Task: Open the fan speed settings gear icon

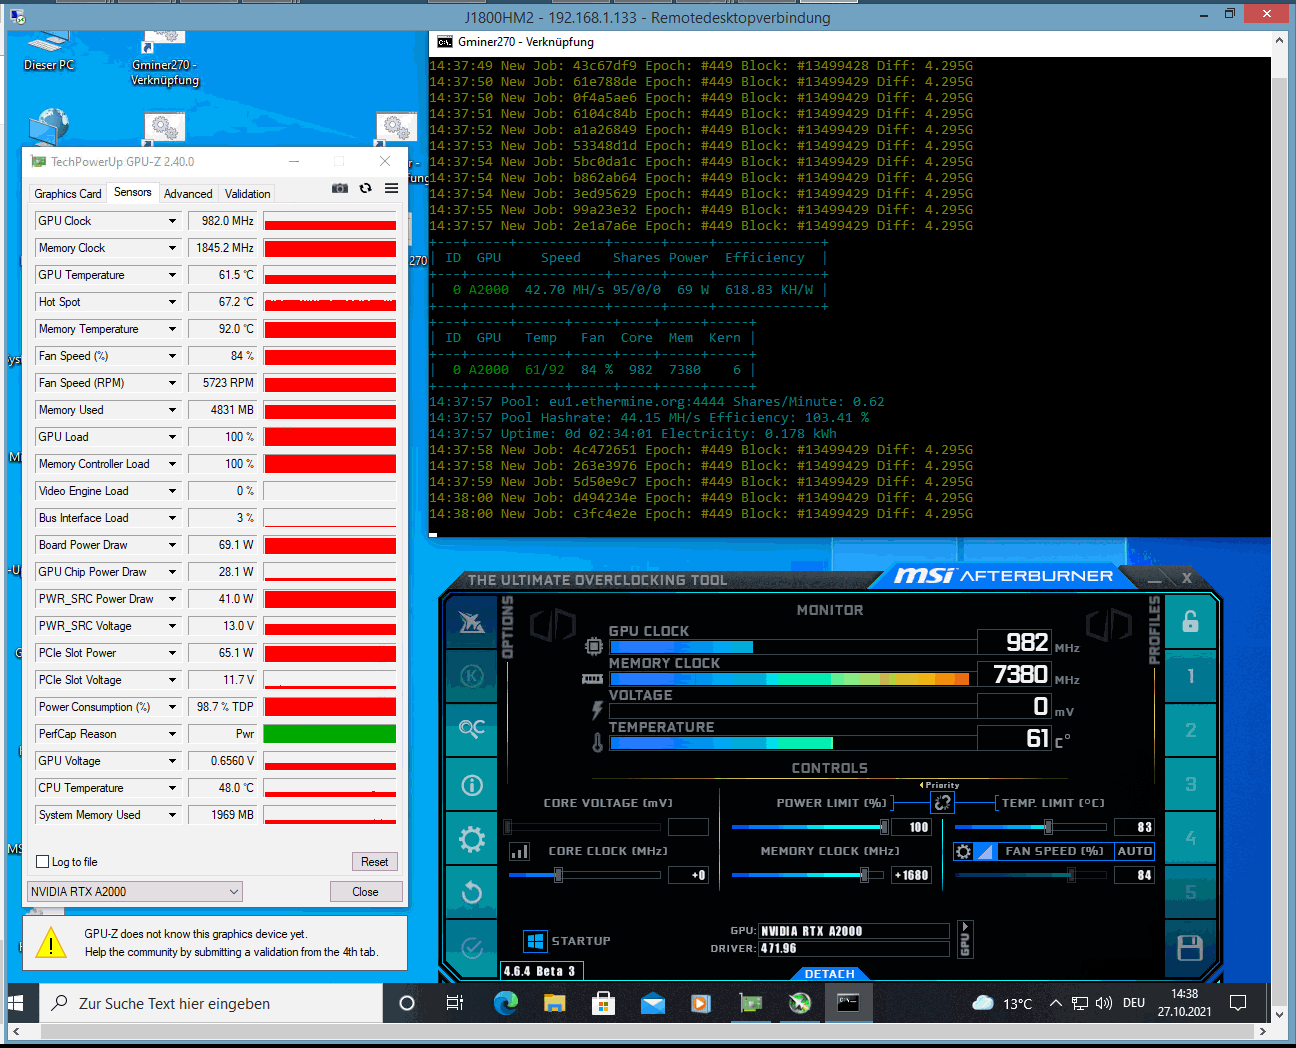Action: tap(963, 851)
